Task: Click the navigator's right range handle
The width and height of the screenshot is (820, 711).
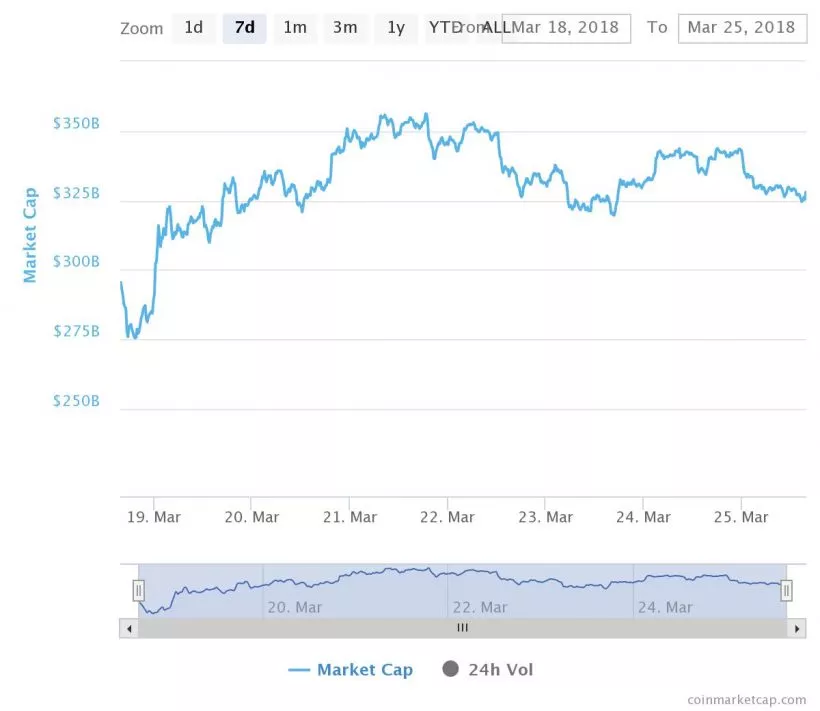Action: pyautogui.click(x=787, y=591)
